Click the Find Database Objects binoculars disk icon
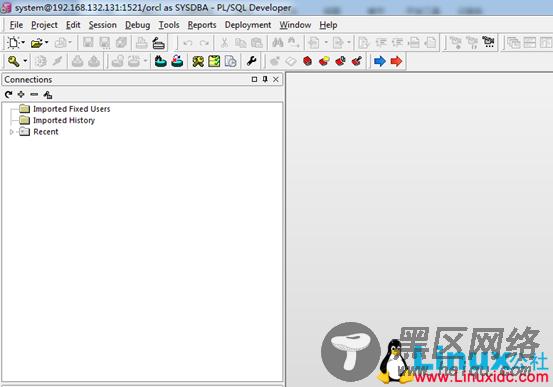Viewport: 553px width, 387px height. coord(160,61)
